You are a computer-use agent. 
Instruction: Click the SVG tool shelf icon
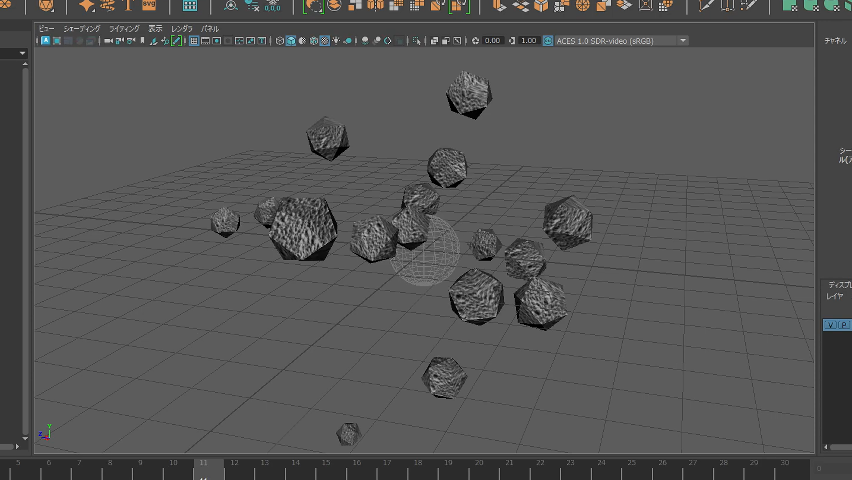[148, 5]
